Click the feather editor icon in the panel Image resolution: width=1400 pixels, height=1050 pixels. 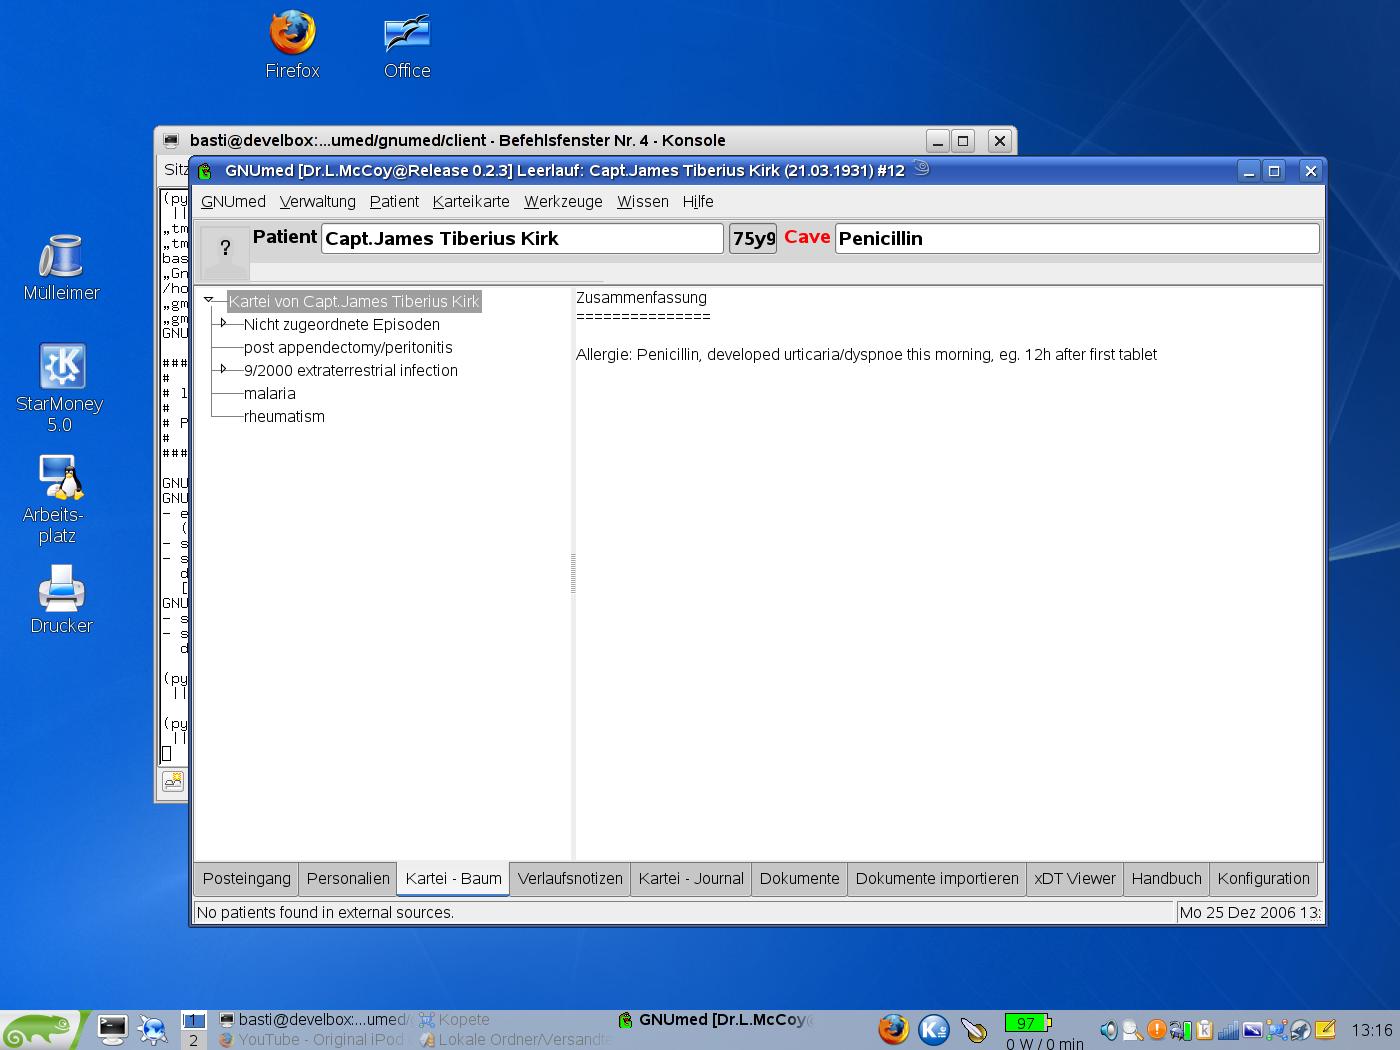coord(973,1029)
